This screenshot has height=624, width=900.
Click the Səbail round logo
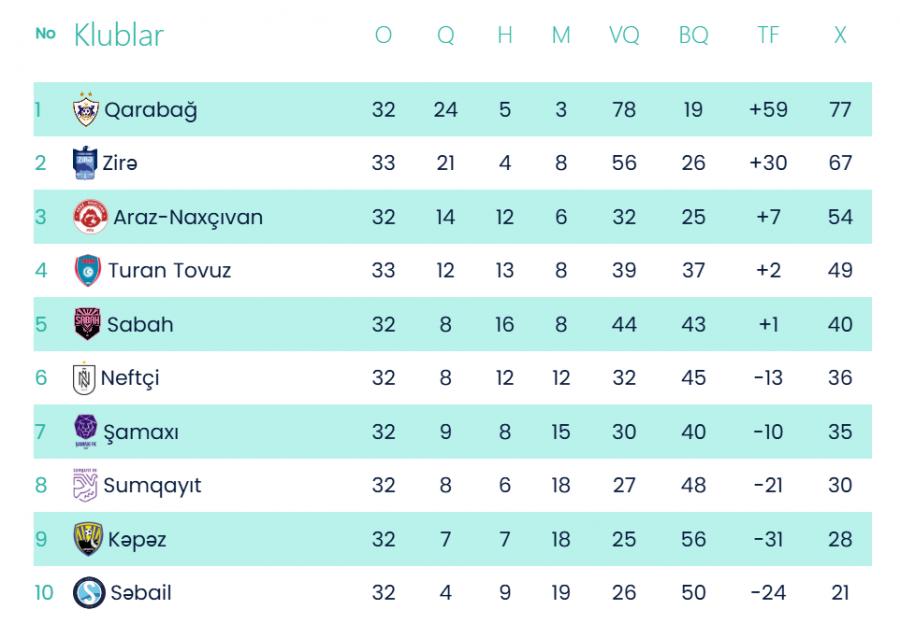[x=89, y=592]
